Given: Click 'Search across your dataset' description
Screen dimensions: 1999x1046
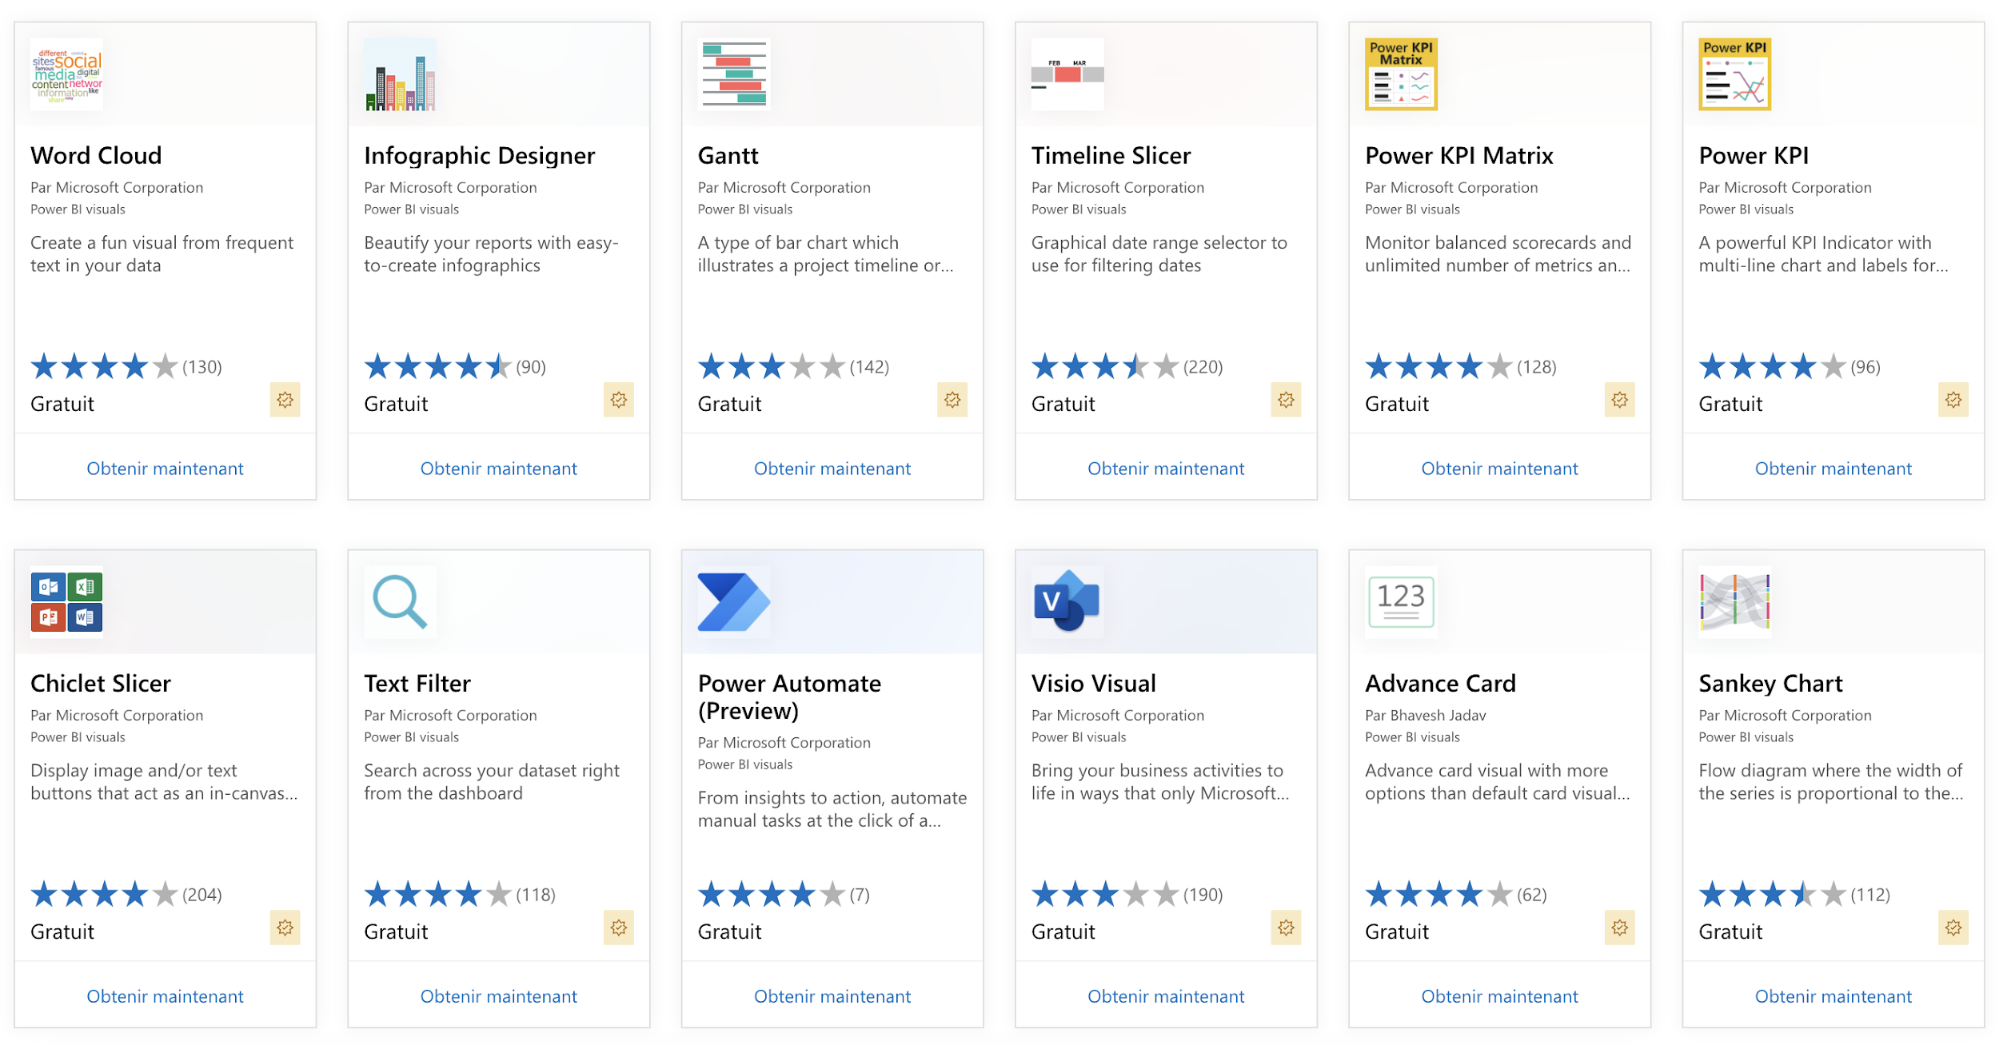Looking at the screenshot, I should click(492, 782).
